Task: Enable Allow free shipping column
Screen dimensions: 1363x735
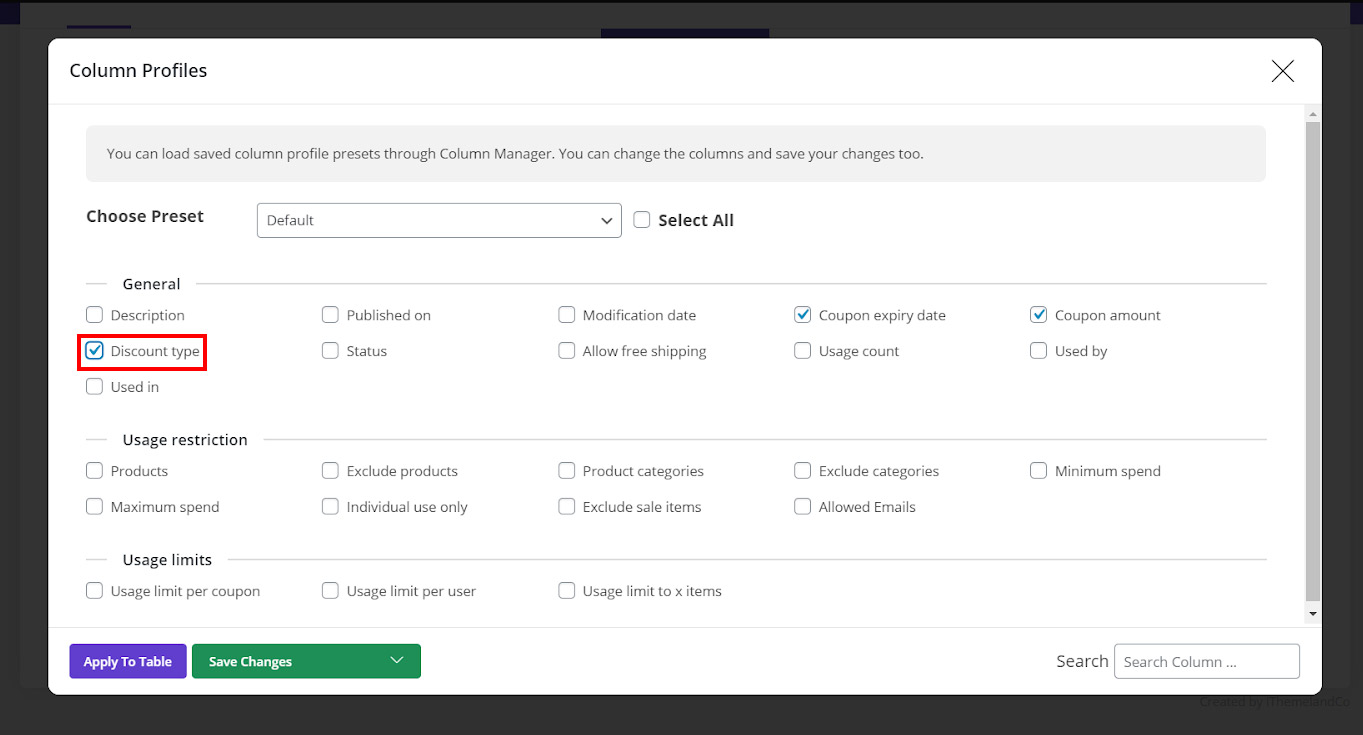Action: [x=566, y=351]
